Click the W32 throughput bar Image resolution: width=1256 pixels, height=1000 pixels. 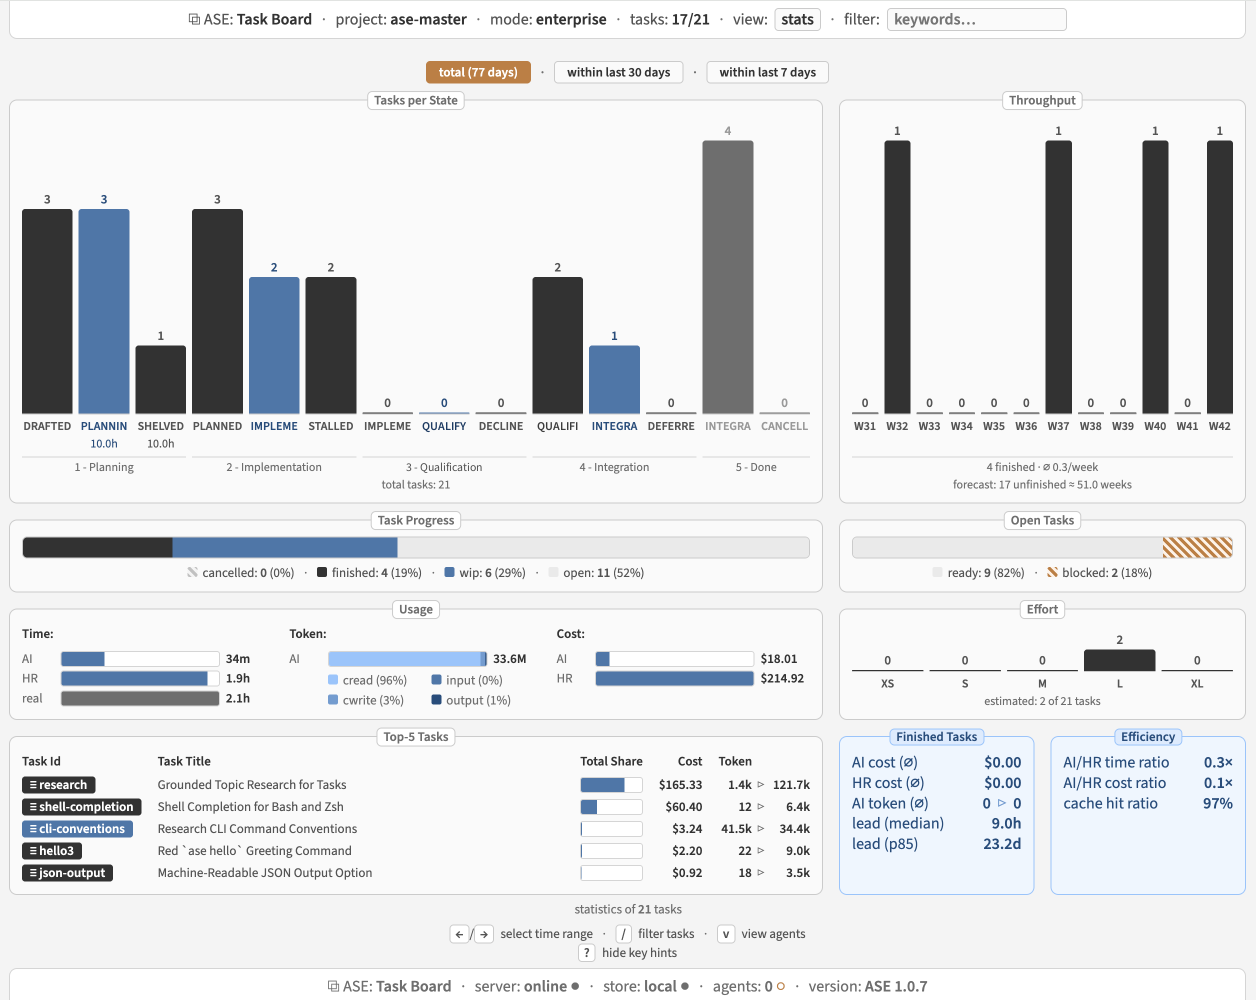tap(897, 277)
